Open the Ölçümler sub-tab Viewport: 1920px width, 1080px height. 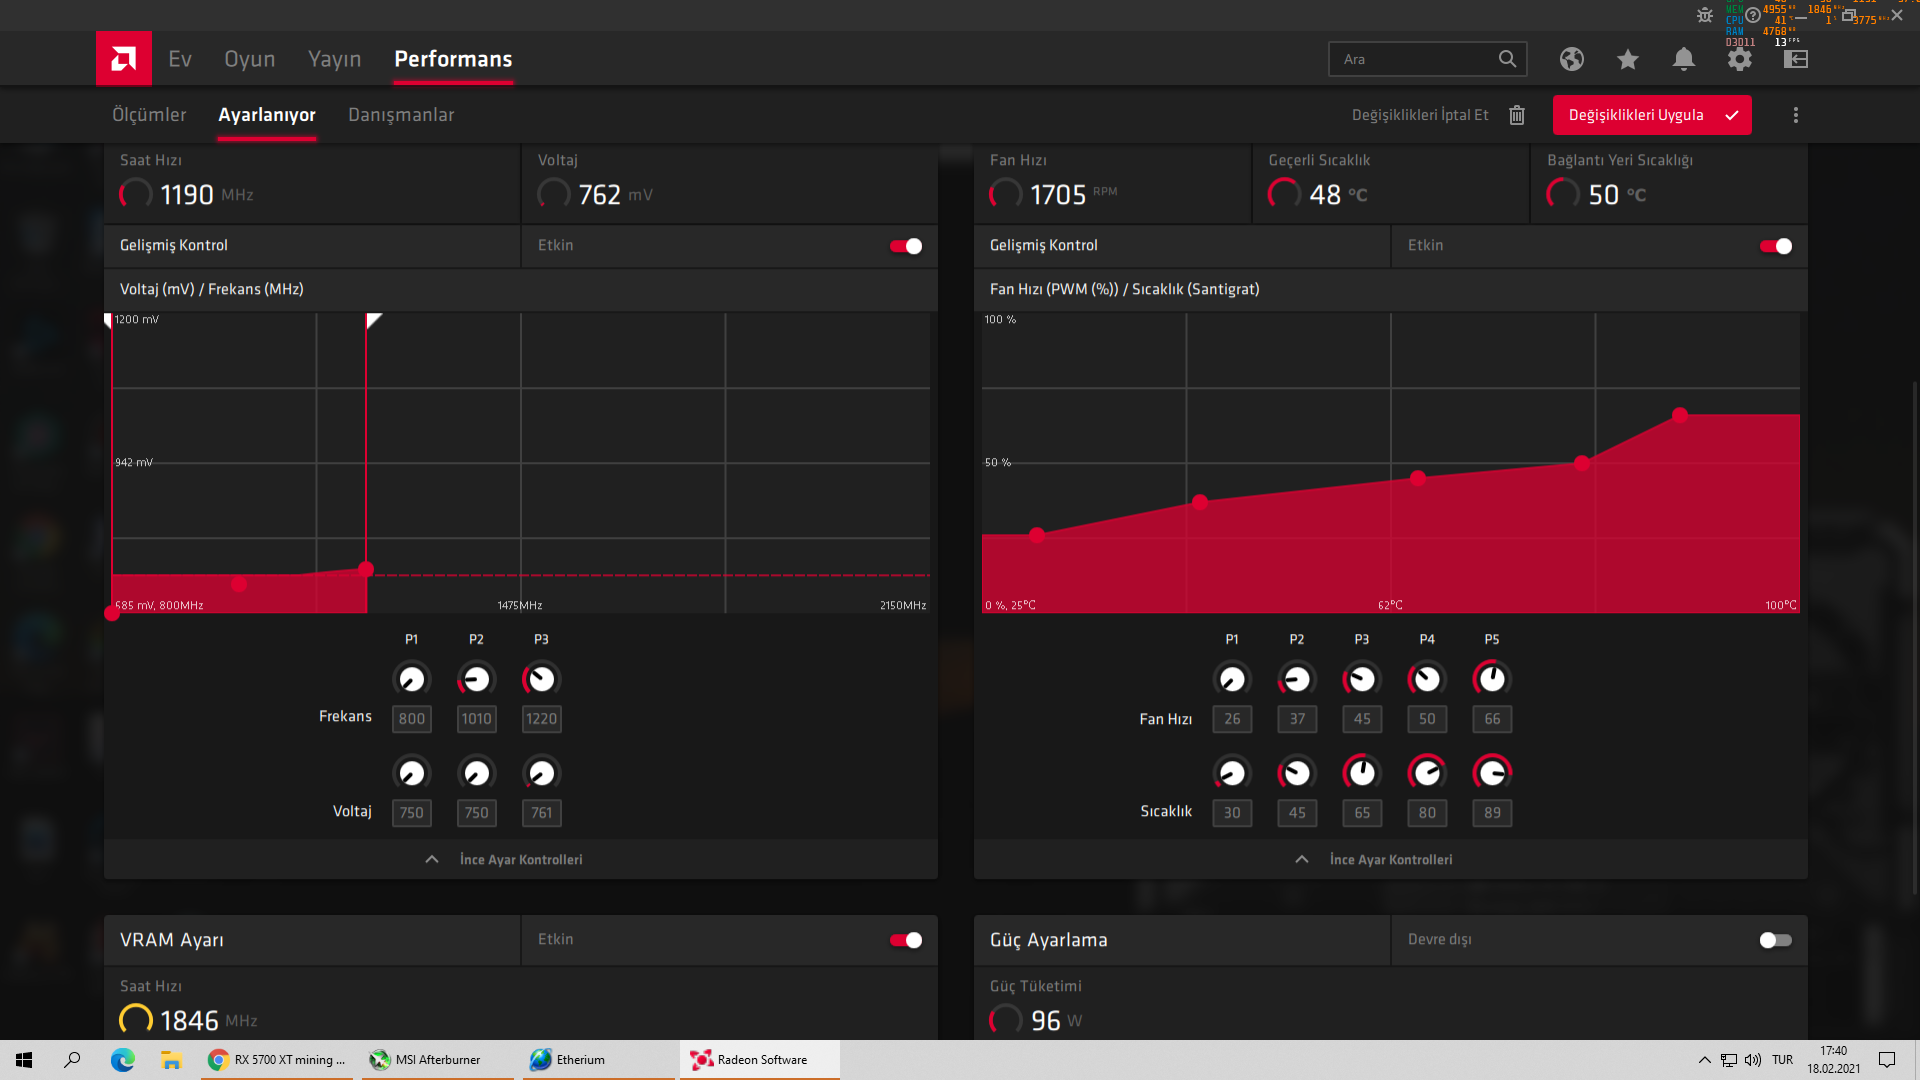tap(149, 115)
